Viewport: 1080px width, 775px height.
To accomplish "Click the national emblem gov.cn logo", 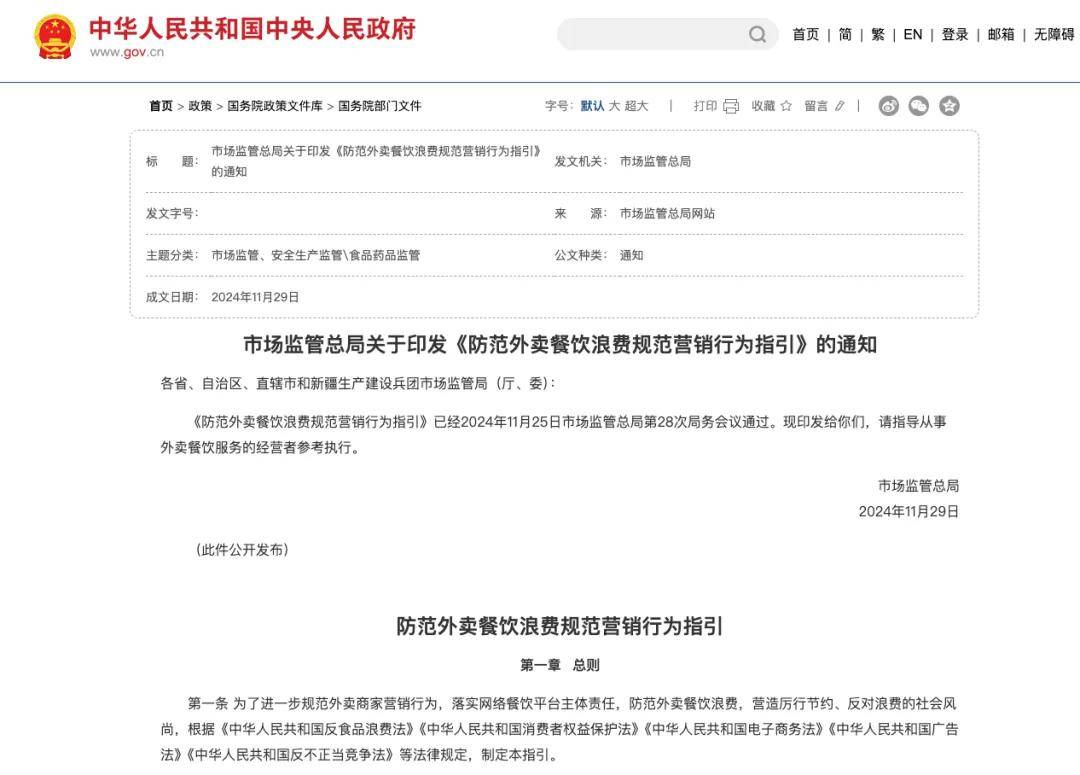I will pyautogui.click(x=55, y=37).
